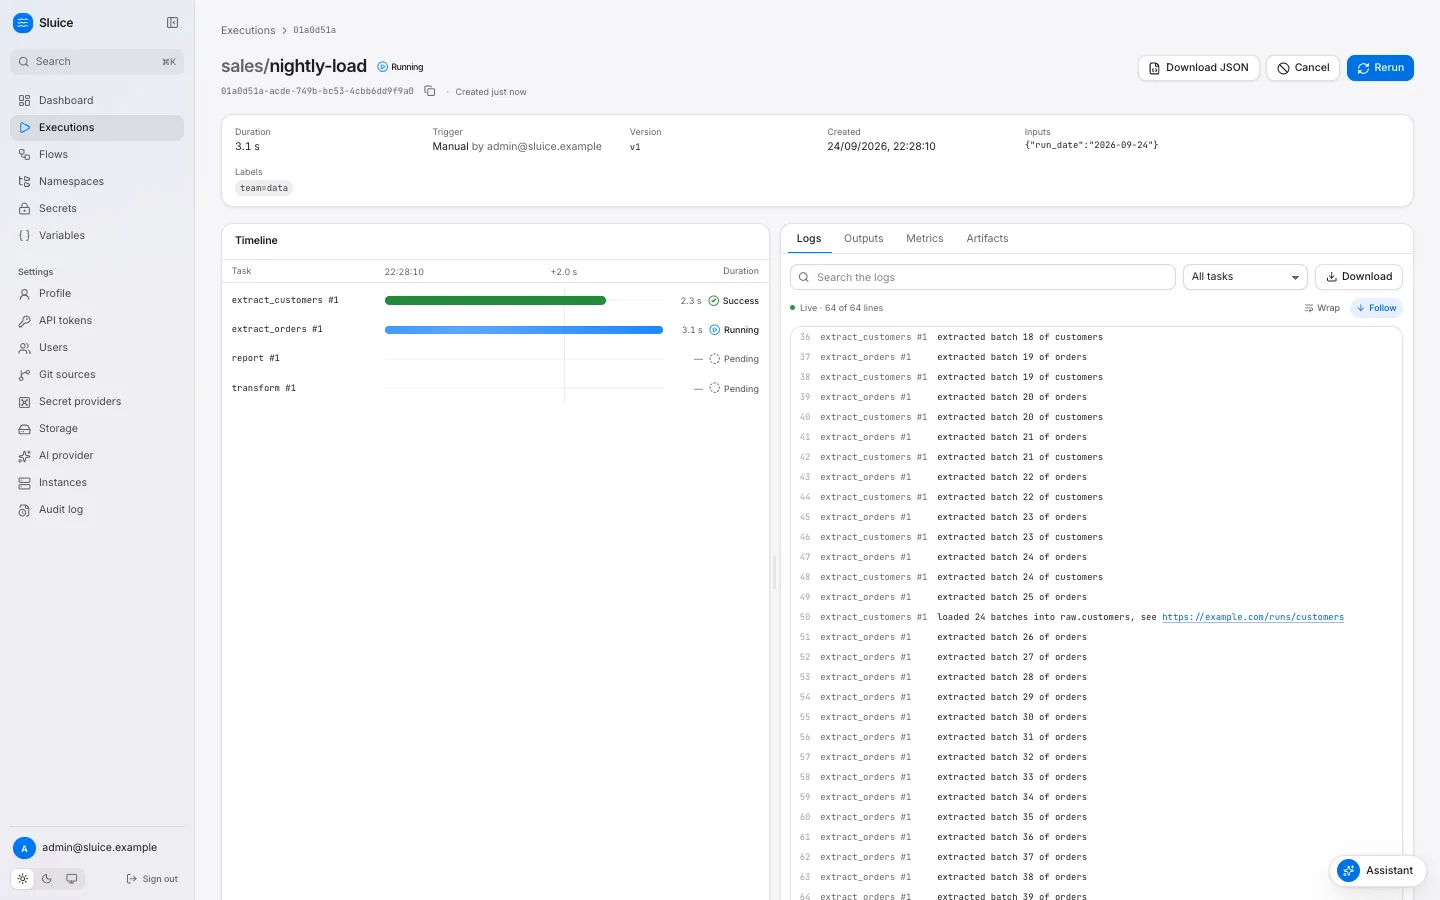The image size is (1440, 900).
Task: Click the Running status badge in header
Action: pos(400,67)
